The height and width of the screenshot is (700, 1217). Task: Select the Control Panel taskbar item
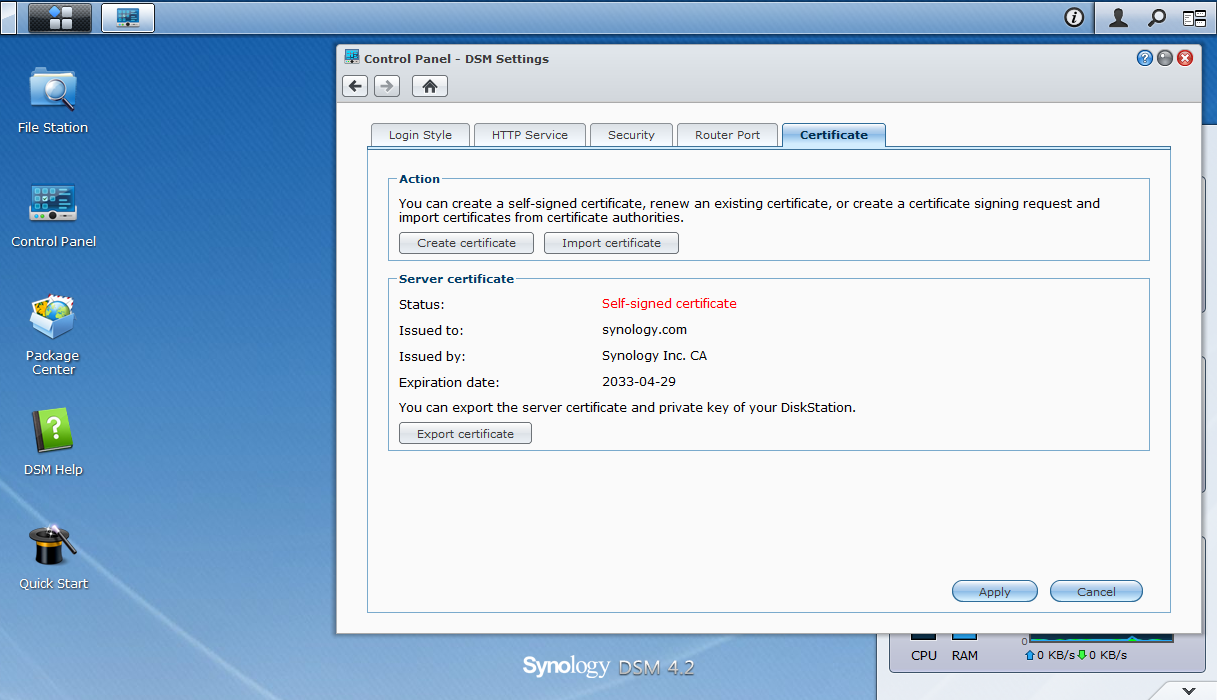pyautogui.click(x=128, y=17)
